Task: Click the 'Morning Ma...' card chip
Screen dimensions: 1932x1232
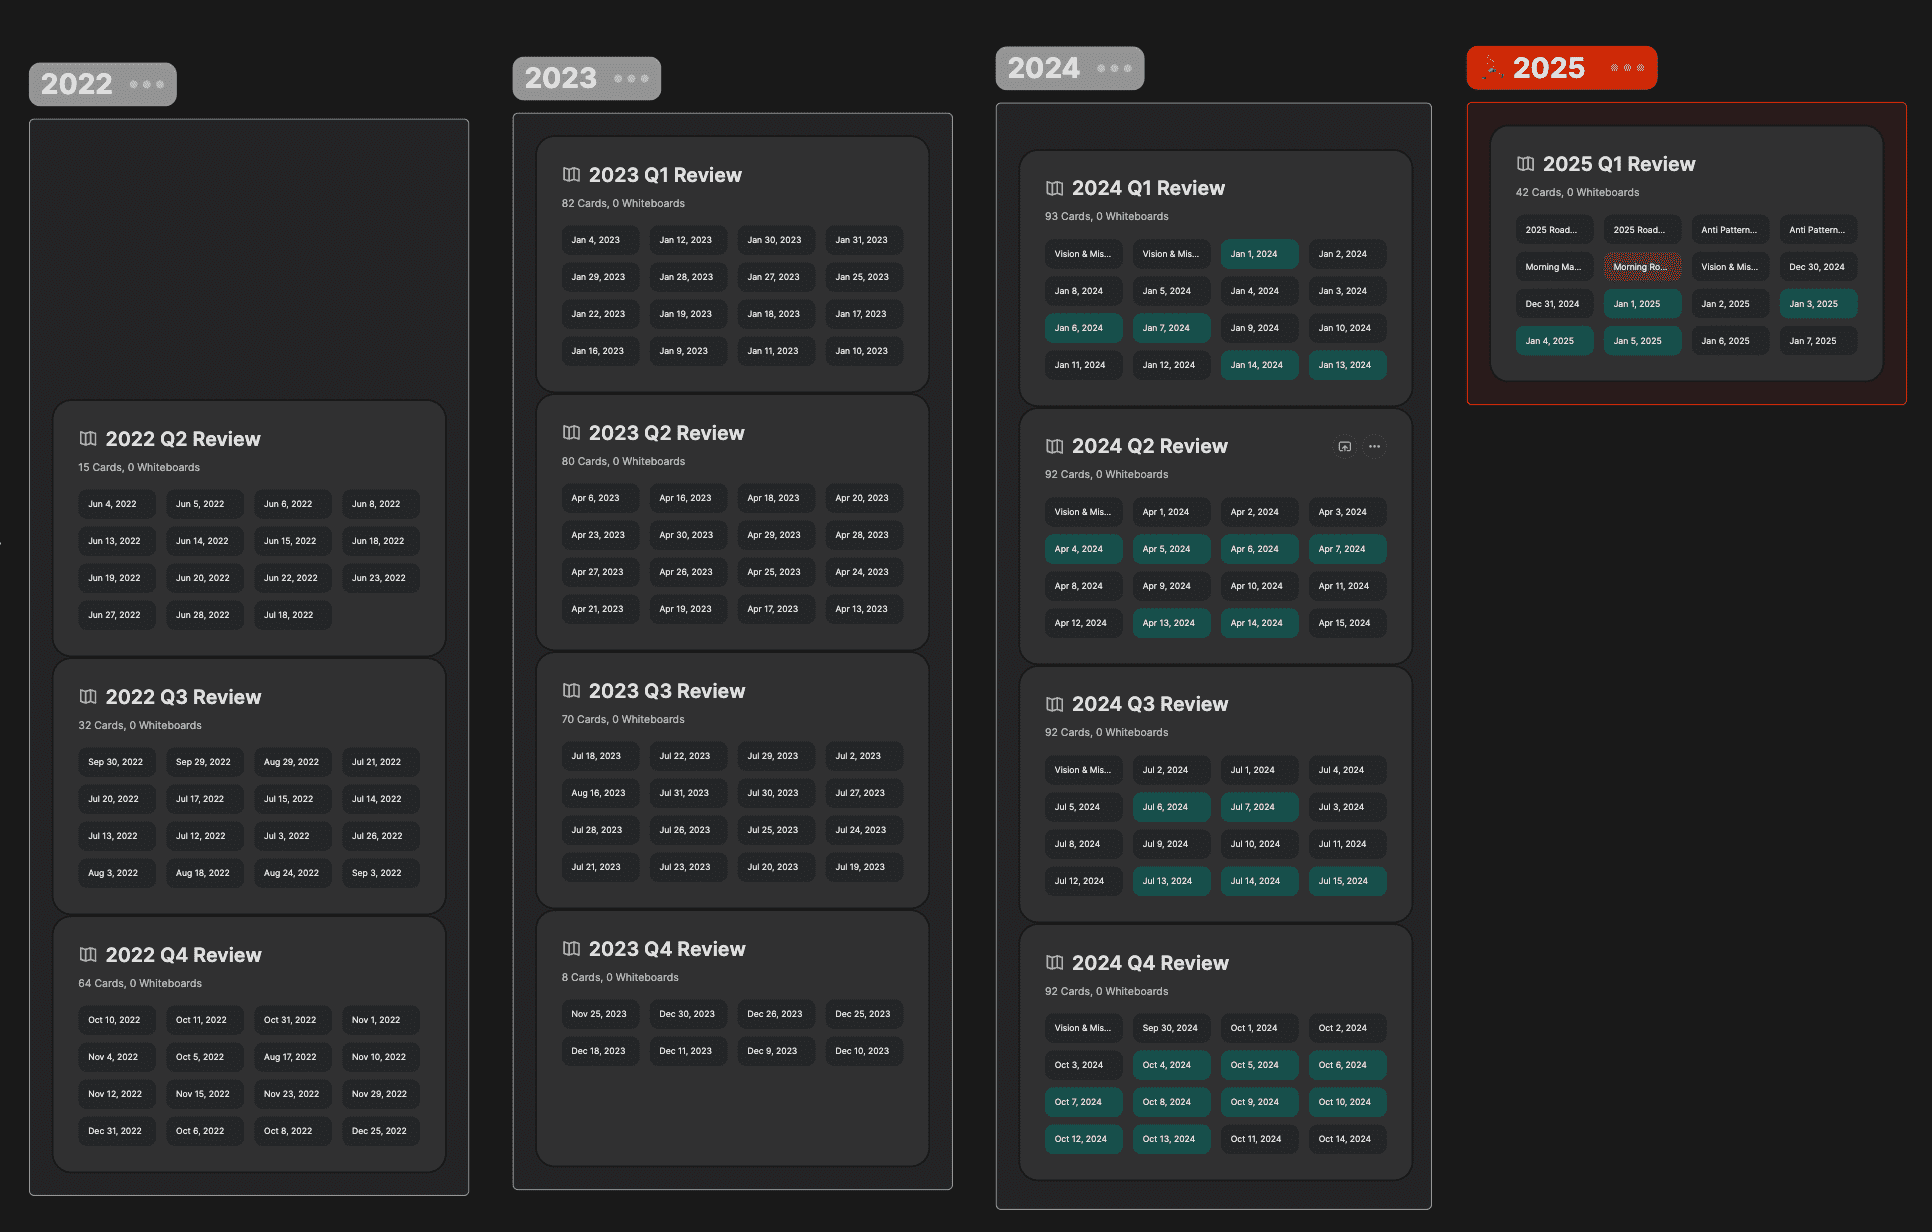Action: [1554, 267]
